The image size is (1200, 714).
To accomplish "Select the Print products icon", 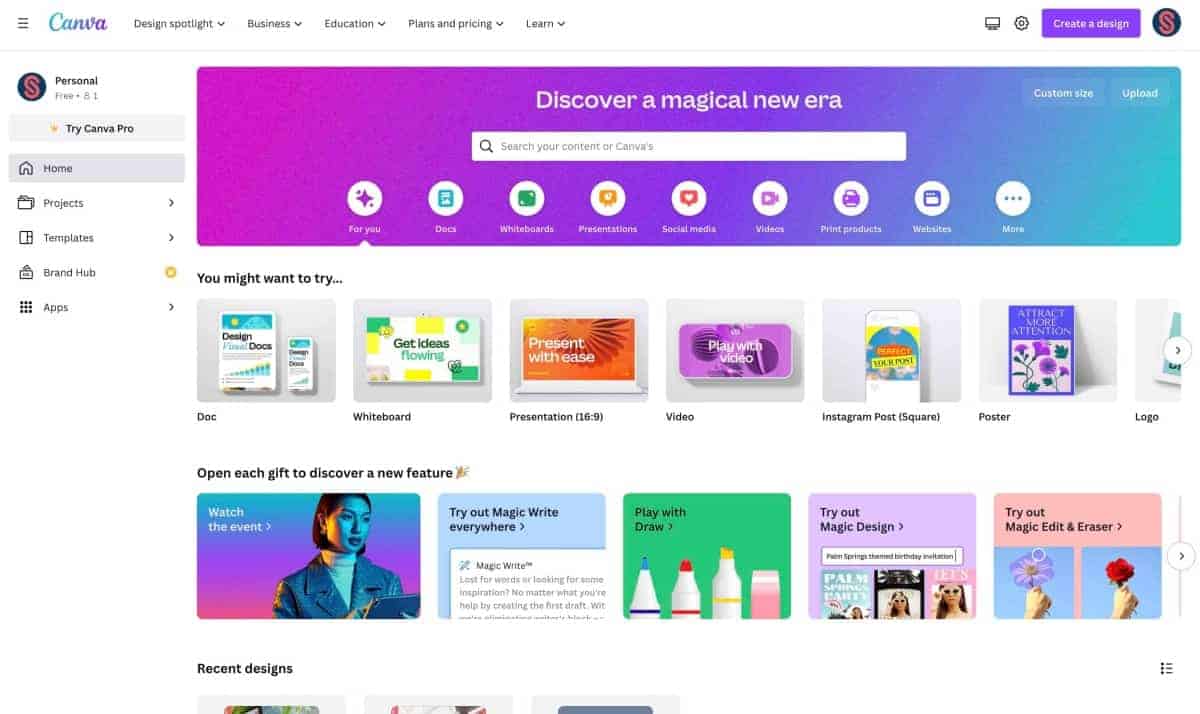I will coord(851,198).
